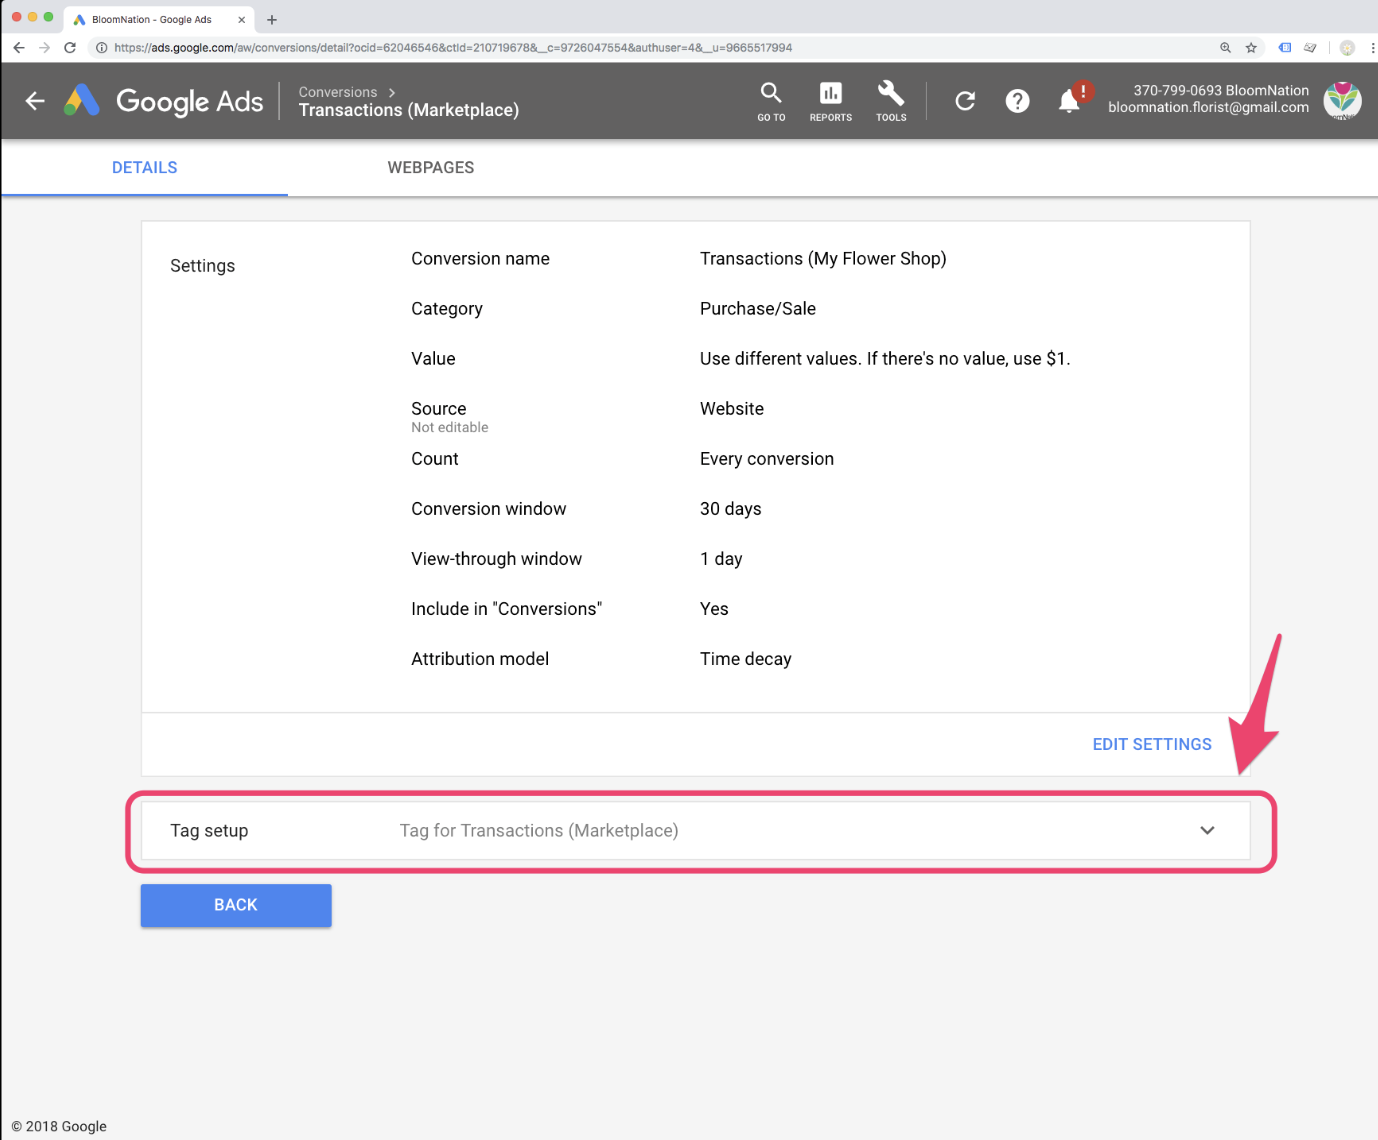This screenshot has width=1378, height=1140.
Task: Click the header title 'Transactions (Marketplace)'
Action: tap(409, 110)
